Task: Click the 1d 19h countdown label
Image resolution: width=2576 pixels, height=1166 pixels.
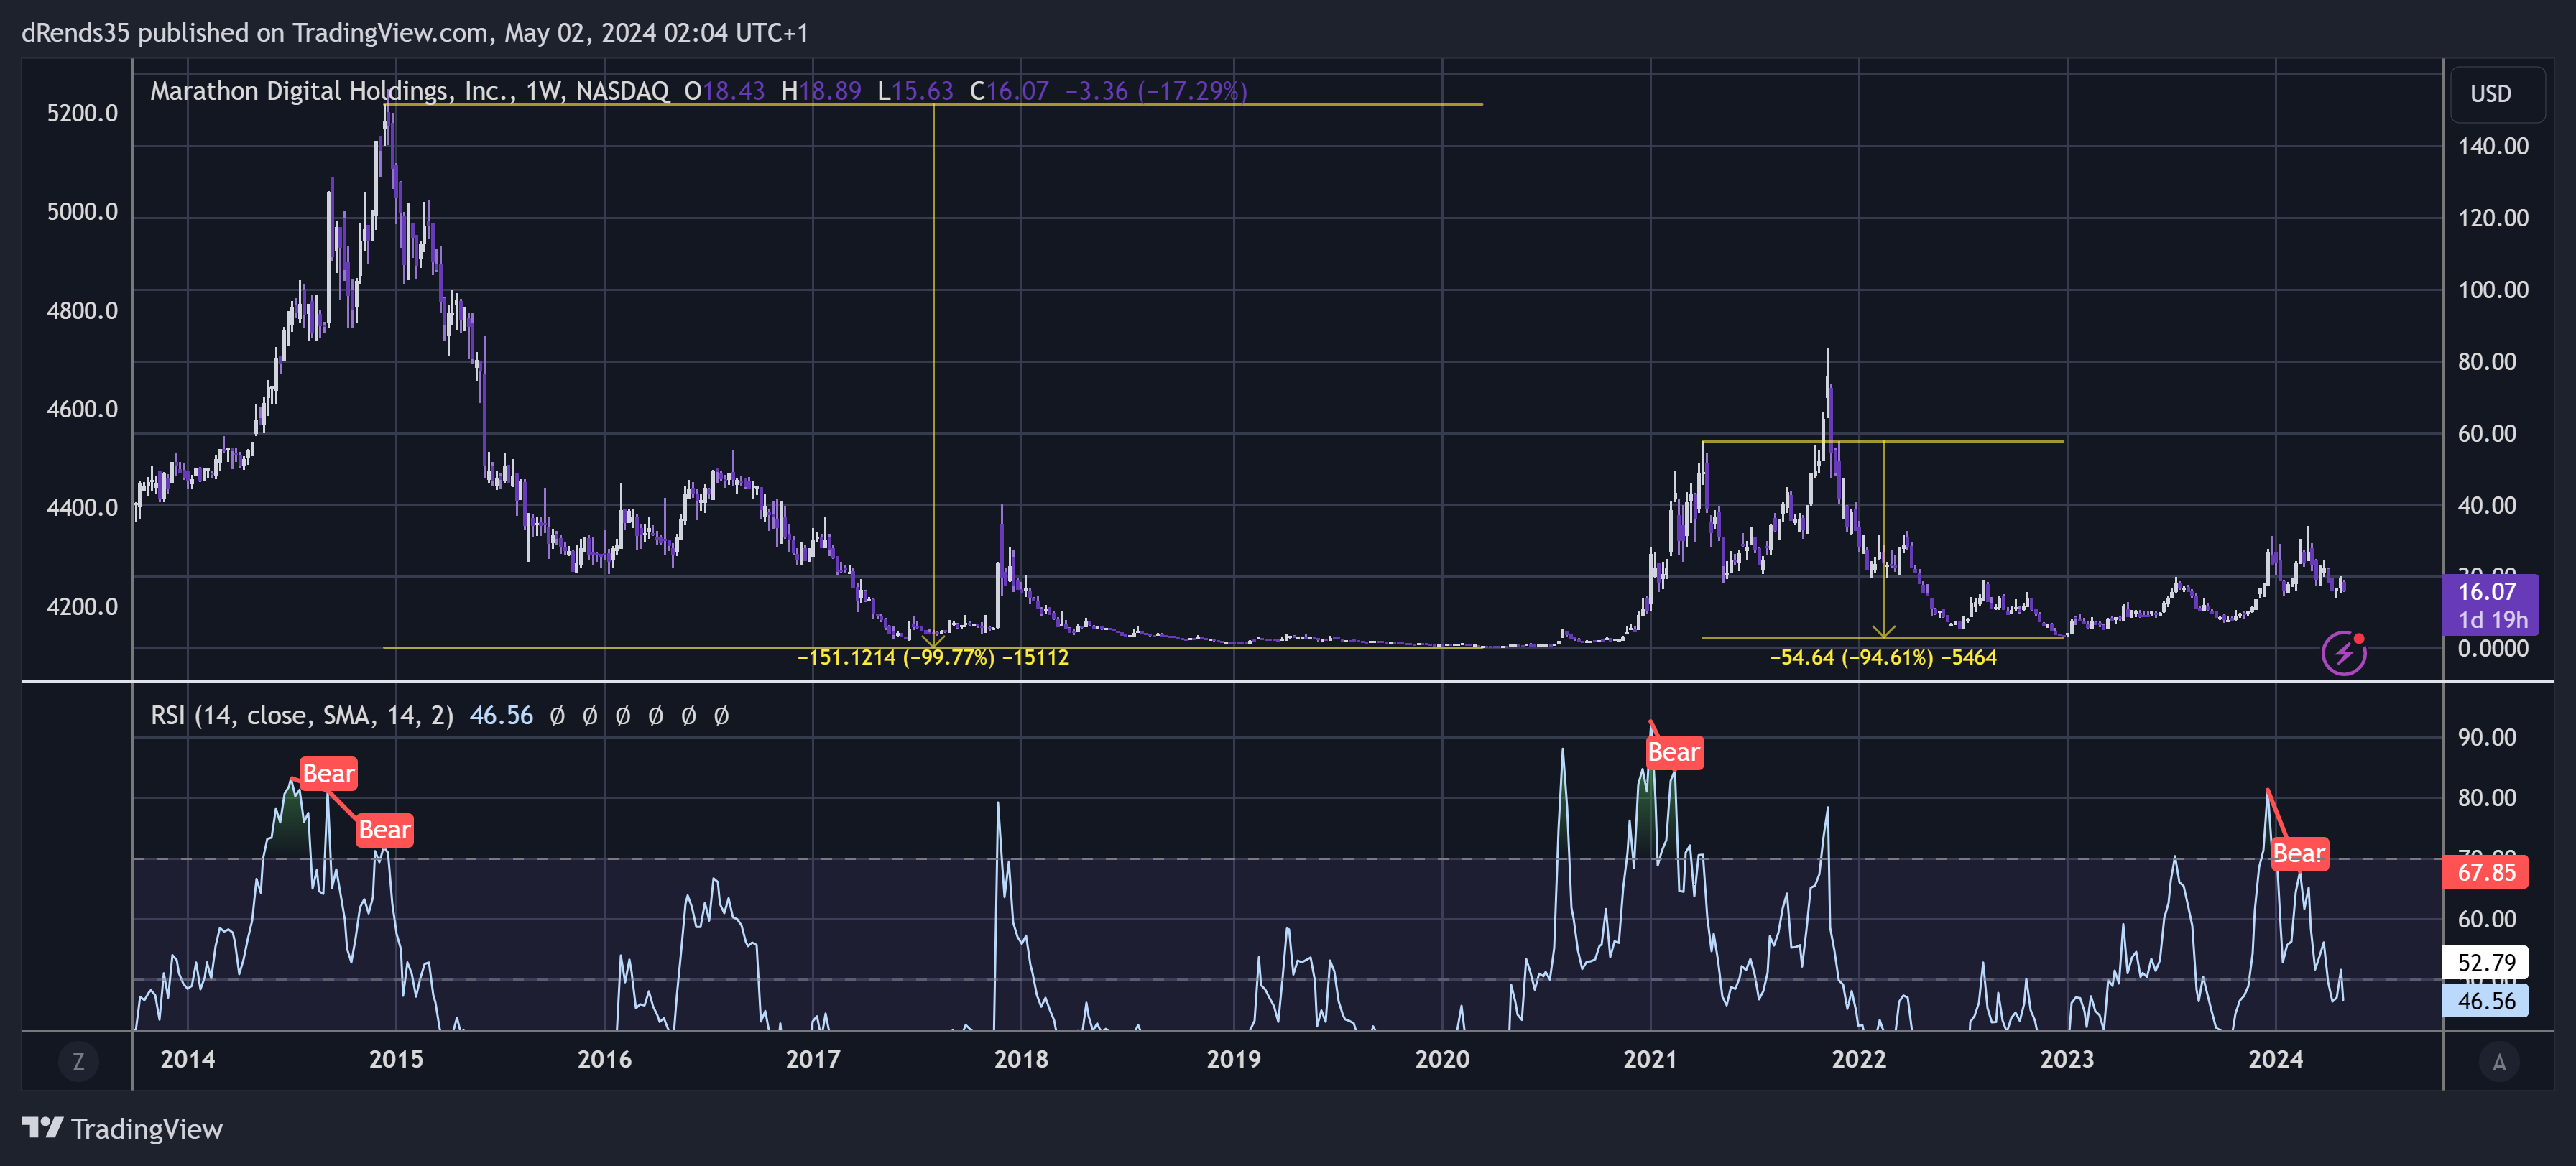Action: click(2492, 620)
